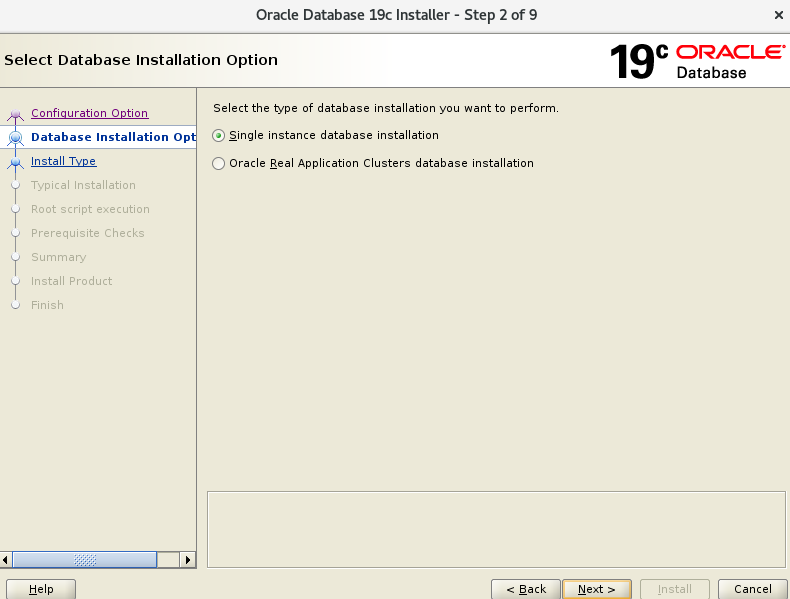This screenshot has width=790, height=599.
Task: Select the Database Installation Option step
Action: pos(113,137)
